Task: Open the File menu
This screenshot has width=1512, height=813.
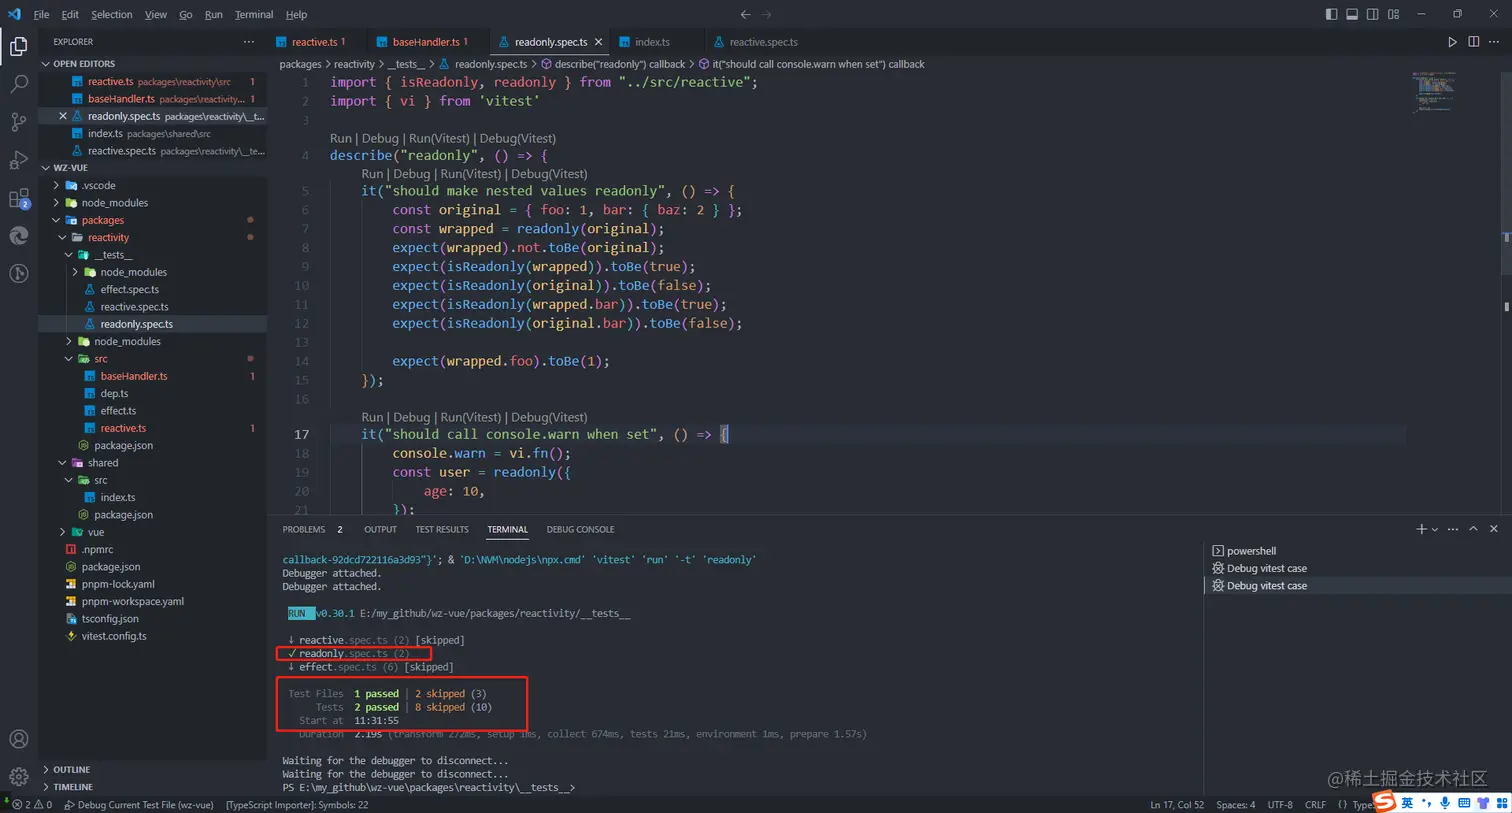Action: click(x=41, y=14)
